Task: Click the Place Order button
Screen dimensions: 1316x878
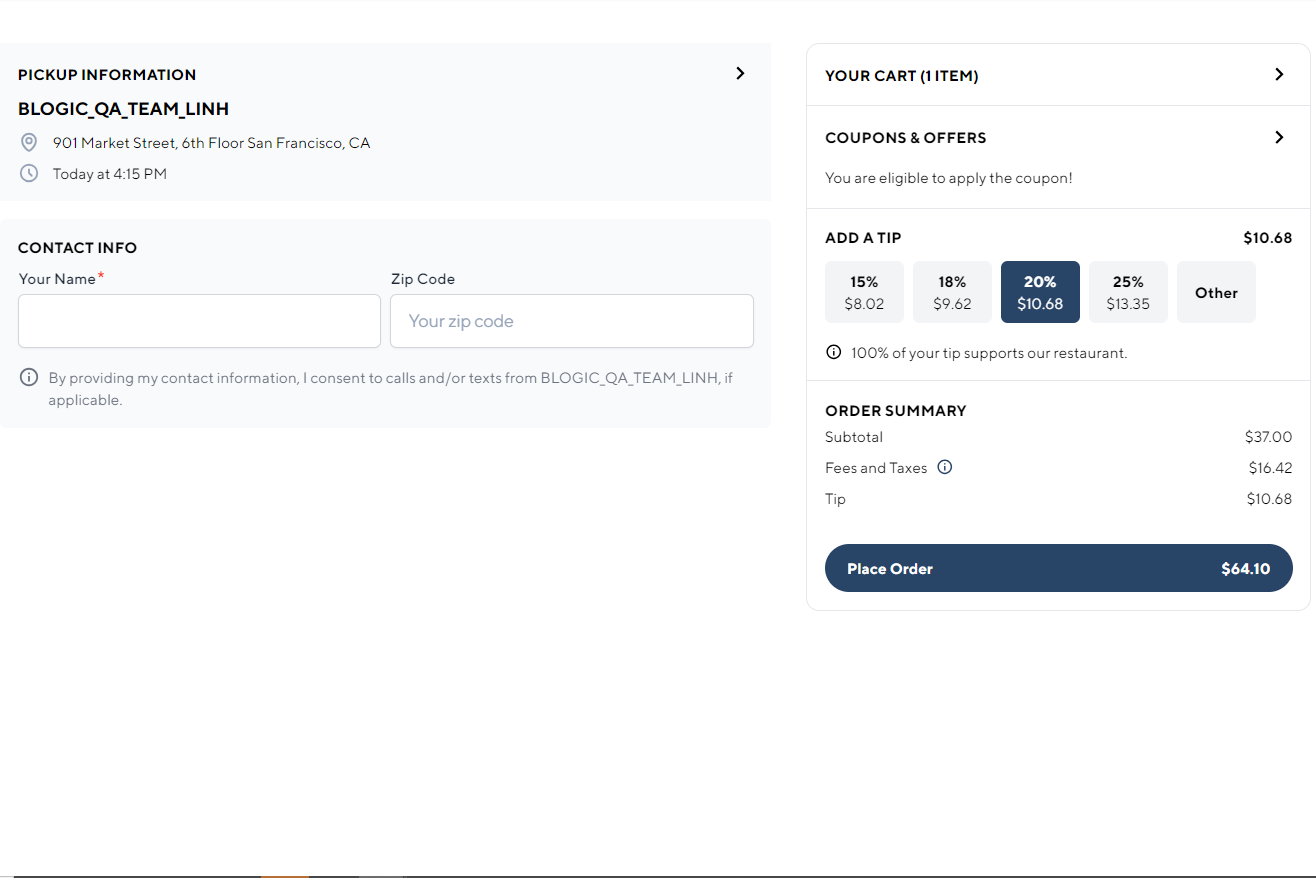Action: 1058,567
